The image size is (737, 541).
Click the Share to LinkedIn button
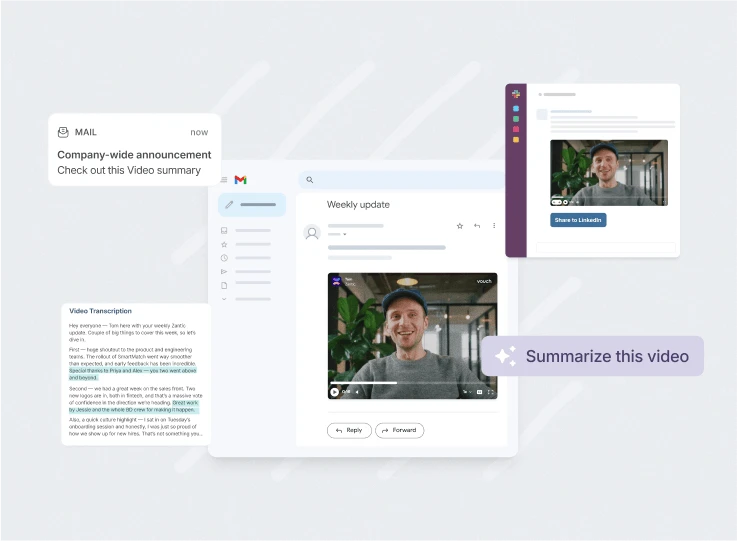click(x=578, y=220)
